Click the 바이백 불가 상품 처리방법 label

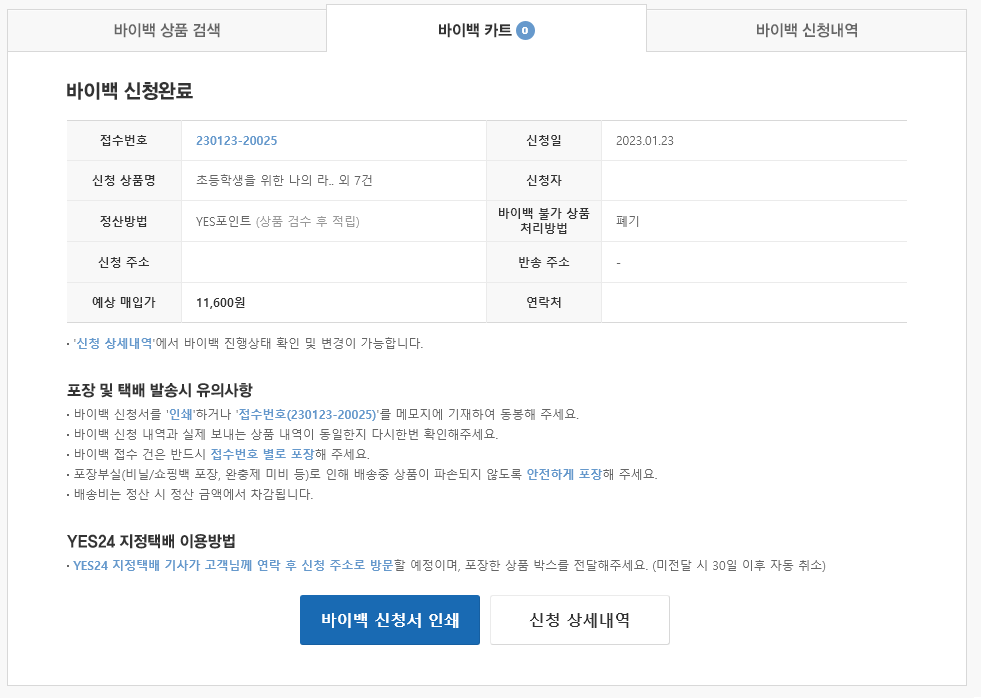[x=544, y=221]
